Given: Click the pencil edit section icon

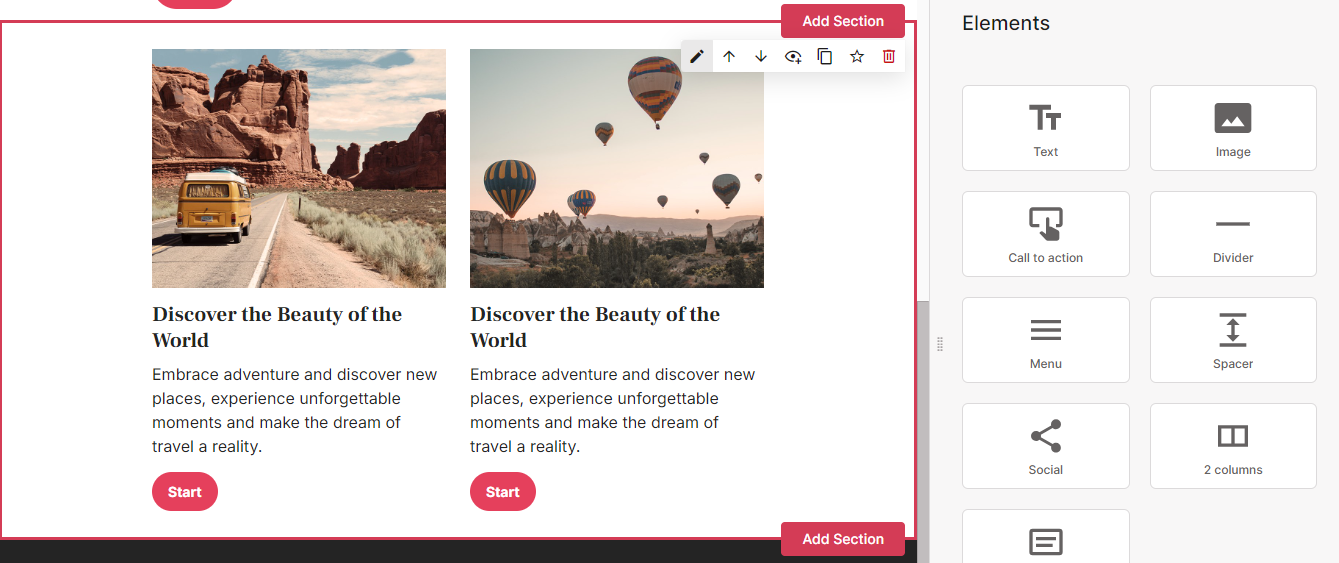Looking at the screenshot, I should tap(697, 56).
